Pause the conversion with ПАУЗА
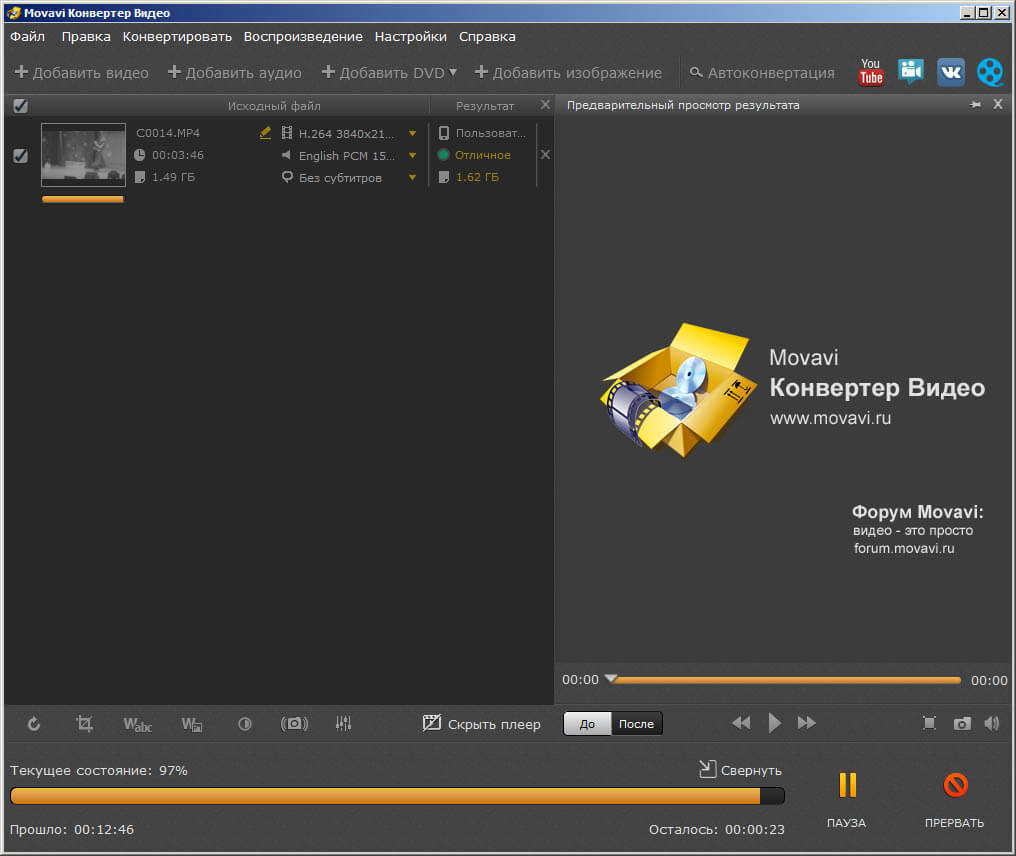Image resolution: width=1016 pixels, height=856 pixels. click(x=847, y=800)
